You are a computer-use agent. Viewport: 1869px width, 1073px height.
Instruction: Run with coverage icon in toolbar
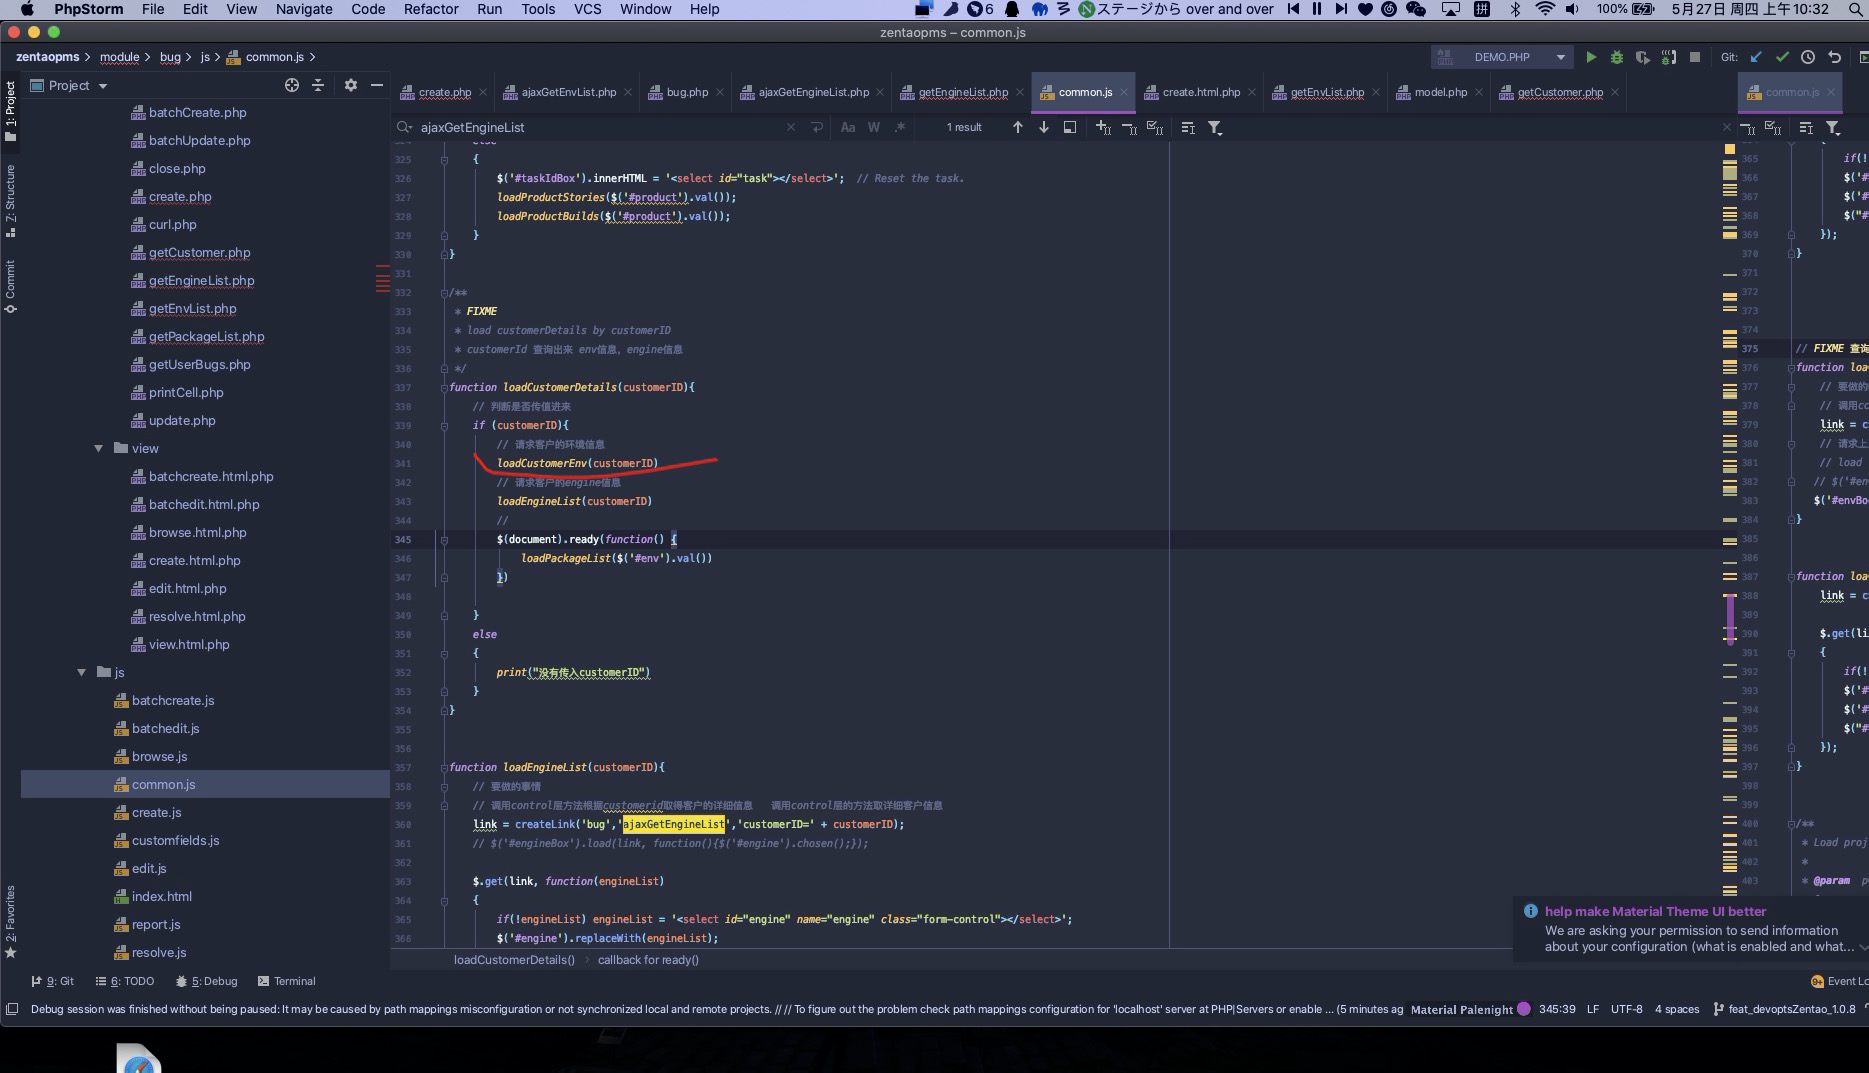pyautogui.click(x=1642, y=57)
